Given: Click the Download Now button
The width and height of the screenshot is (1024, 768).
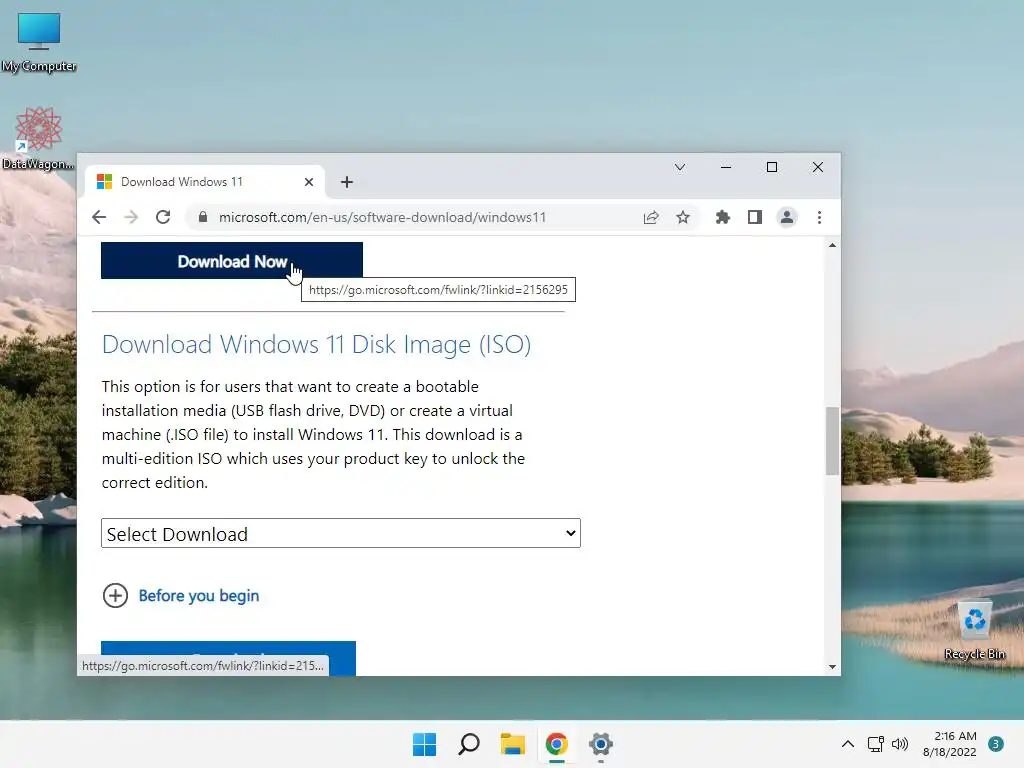Looking at the screenshot, I should coord(232,261).
